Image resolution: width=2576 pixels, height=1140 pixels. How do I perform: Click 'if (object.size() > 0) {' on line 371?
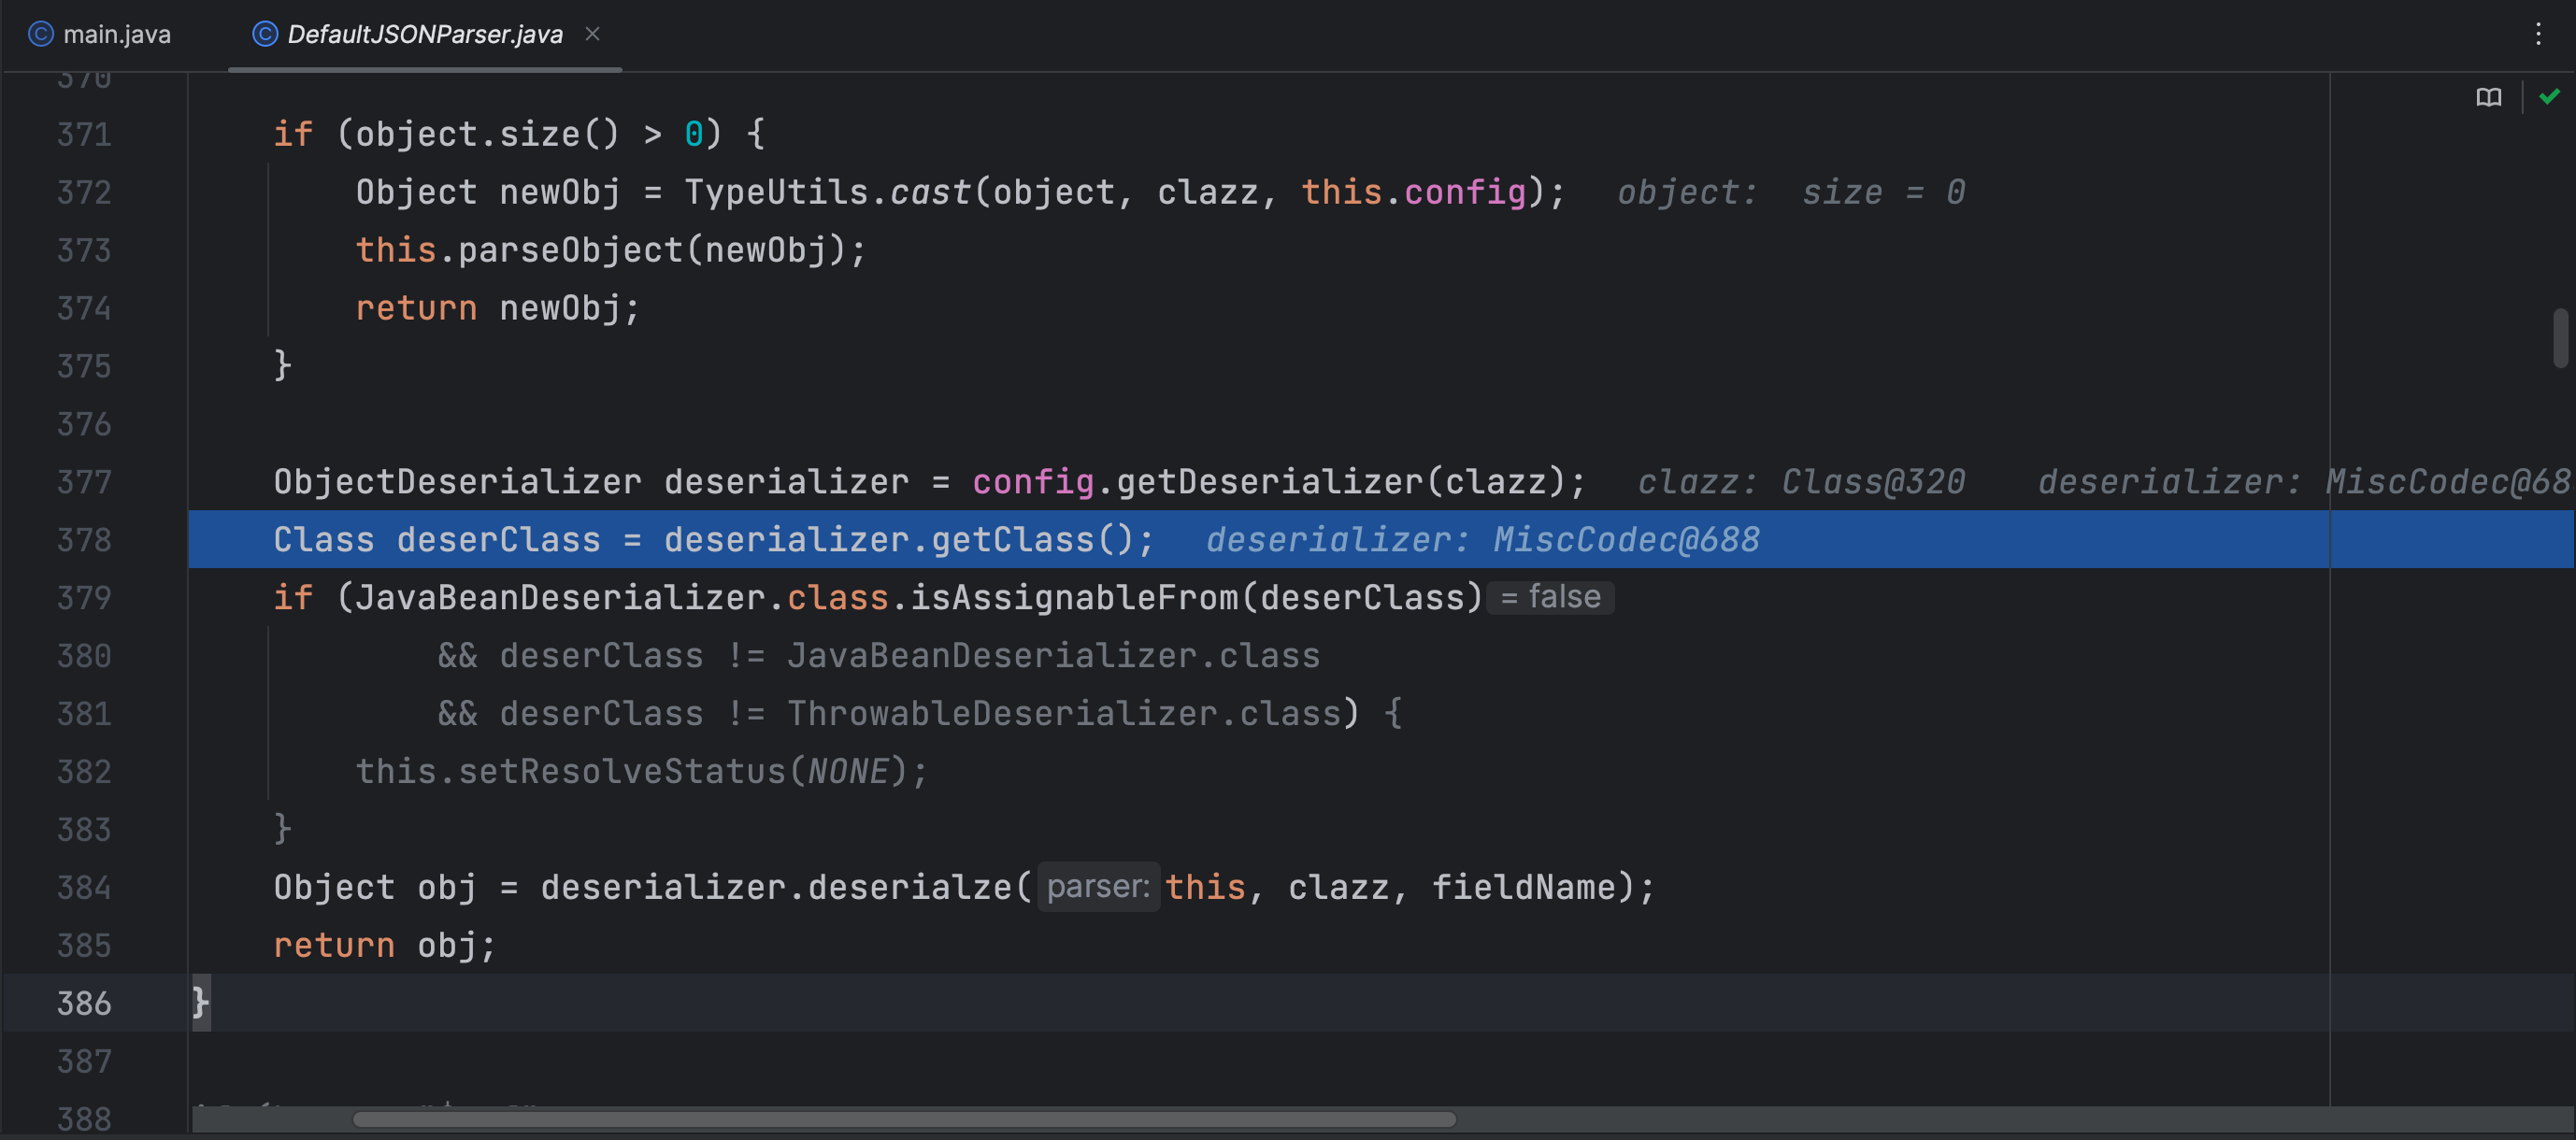point(520,134)
